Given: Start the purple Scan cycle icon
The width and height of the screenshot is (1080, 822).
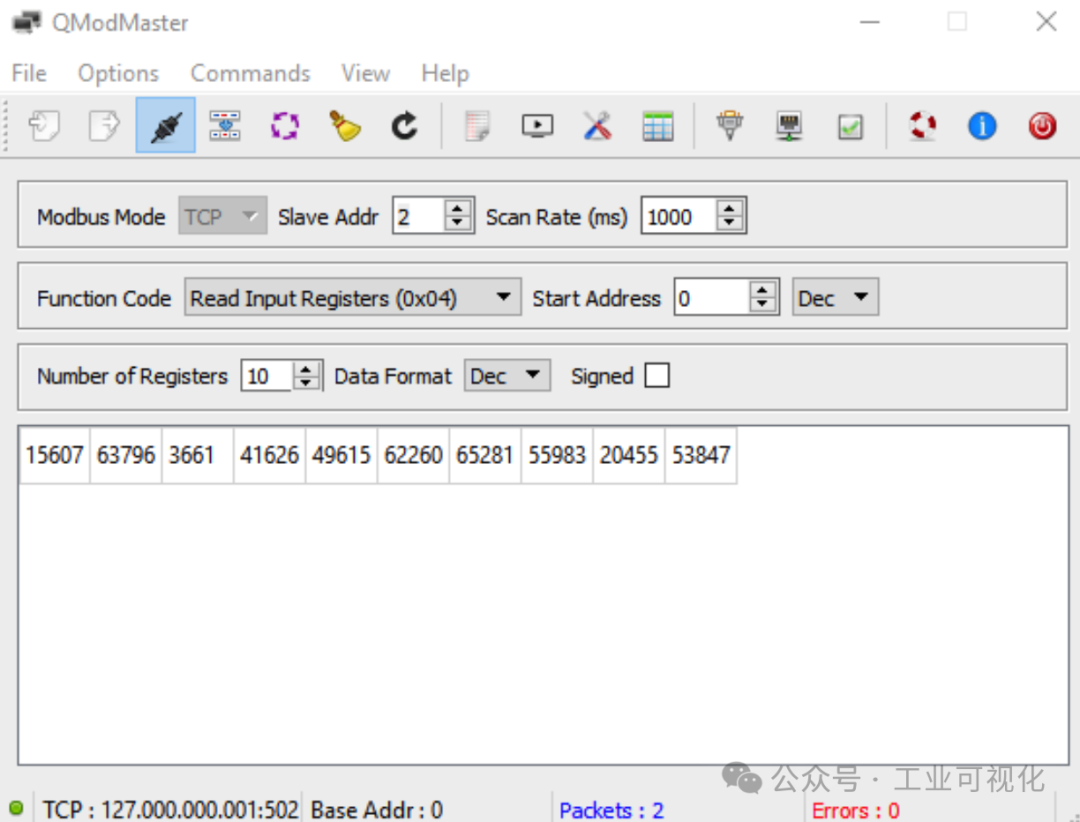Looking at the screenshot, I should coord(284,126).
